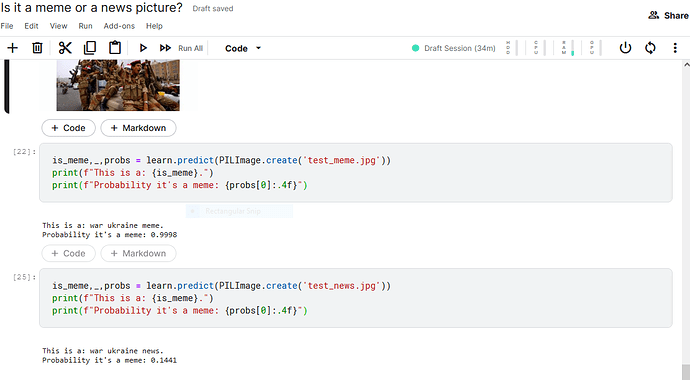Open the File menu
This screenshot has height=380, width=690.
pyautogui.click(x=7, y=26)
